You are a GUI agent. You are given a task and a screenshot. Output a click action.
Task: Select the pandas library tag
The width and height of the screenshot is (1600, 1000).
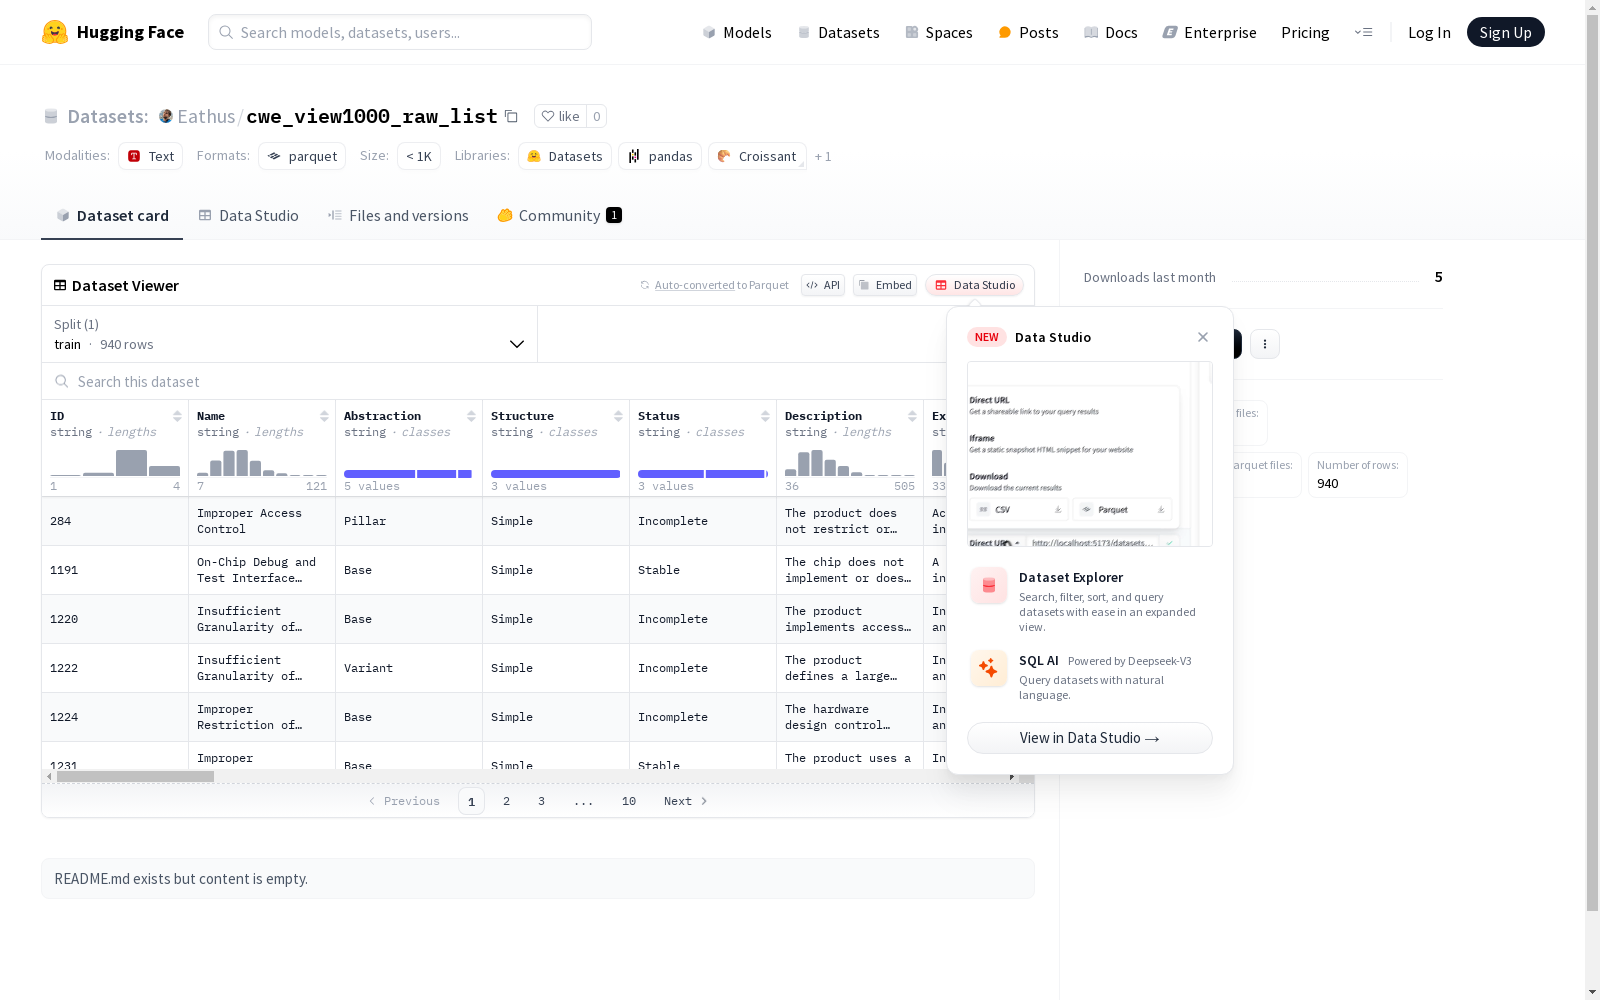point(660,156)
